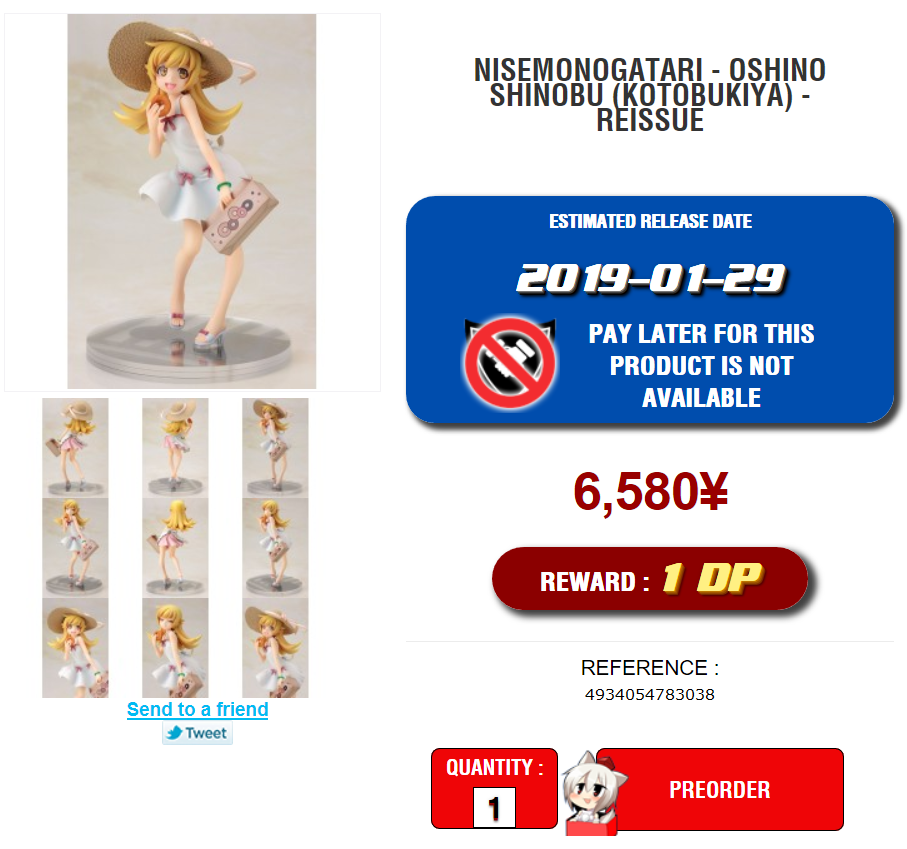Select the bottom-right close-up thumbnail
The height and width of the screenshot is (849, 907).
pyautogui.click(x=275, y=648)
